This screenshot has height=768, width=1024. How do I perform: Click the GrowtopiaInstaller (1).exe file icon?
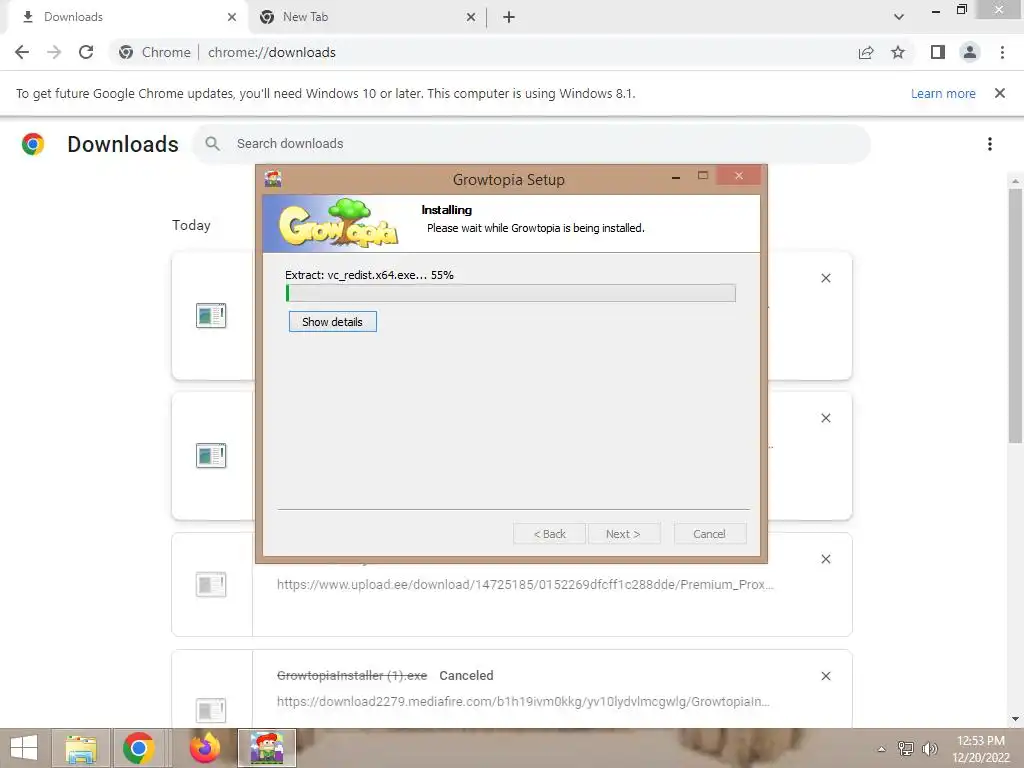point(211,709)
